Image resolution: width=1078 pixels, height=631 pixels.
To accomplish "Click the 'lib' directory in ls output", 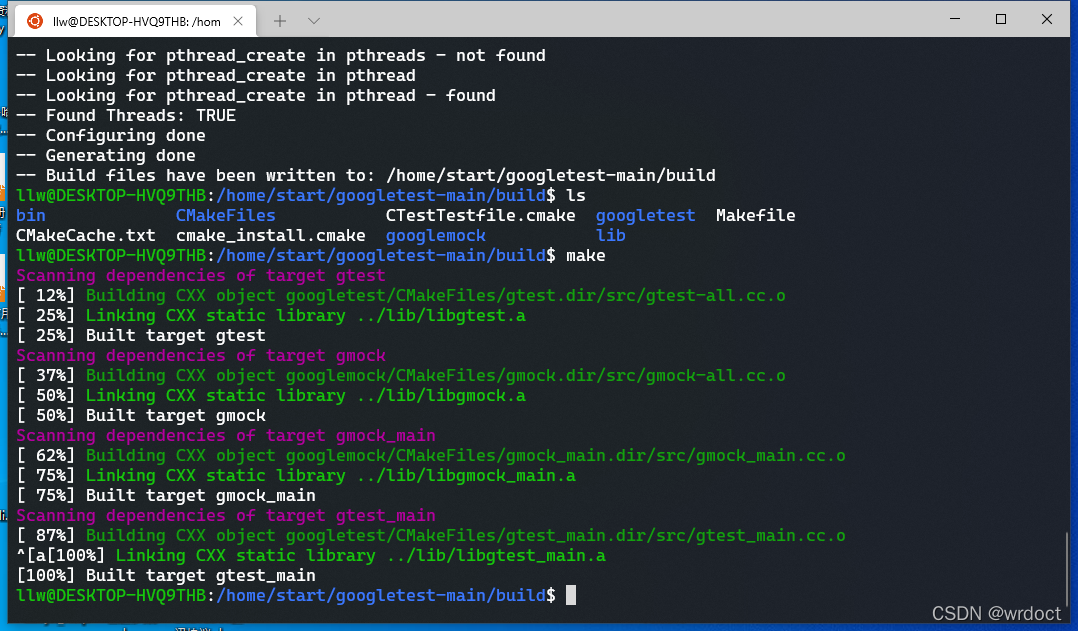I will pos(610,236).
